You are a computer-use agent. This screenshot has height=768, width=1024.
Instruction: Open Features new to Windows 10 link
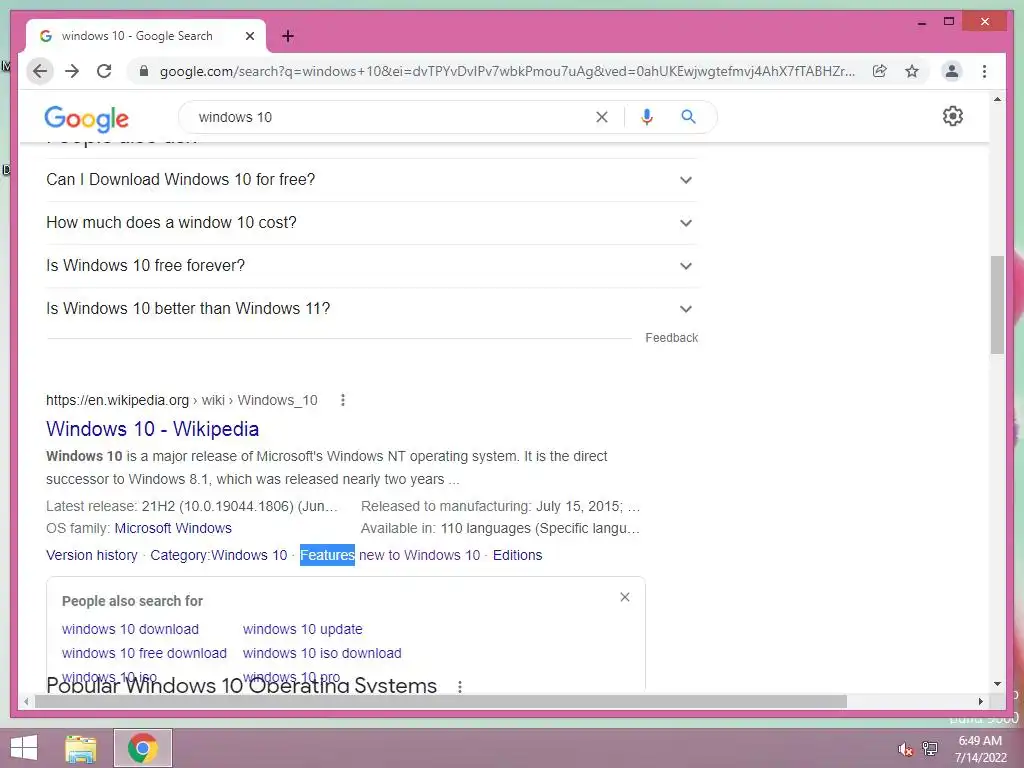click(390, 555)
